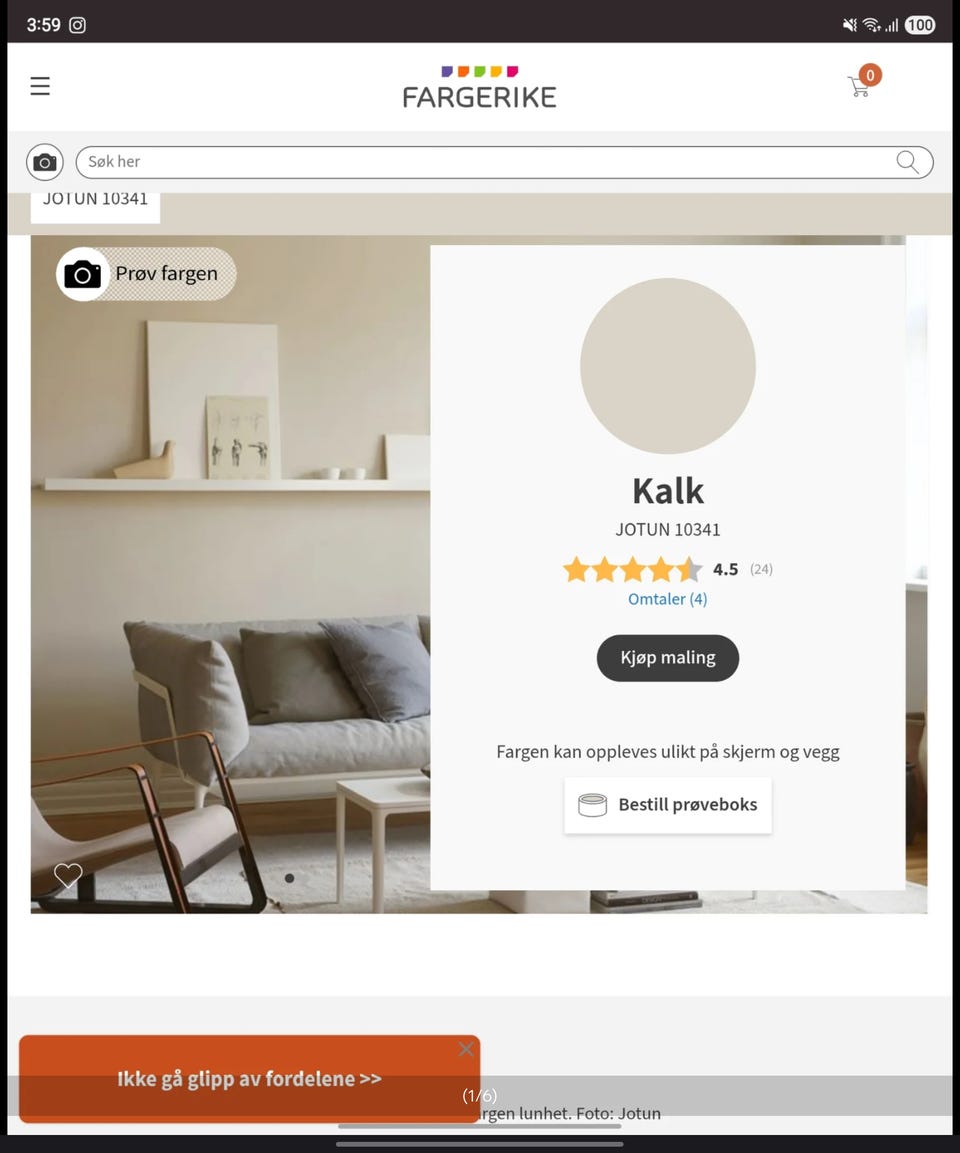
Task: Open the hamburger menu
Action: tap(40, 86)
